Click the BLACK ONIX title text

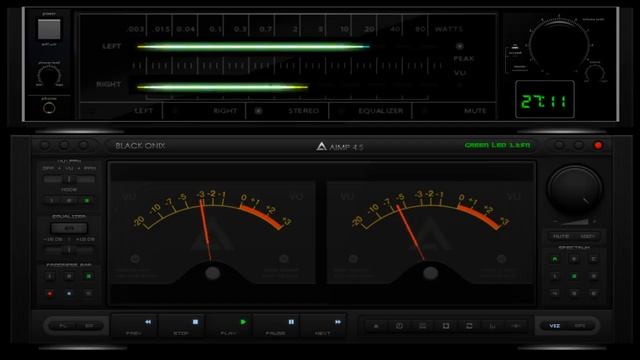click(x=140, y=146)
